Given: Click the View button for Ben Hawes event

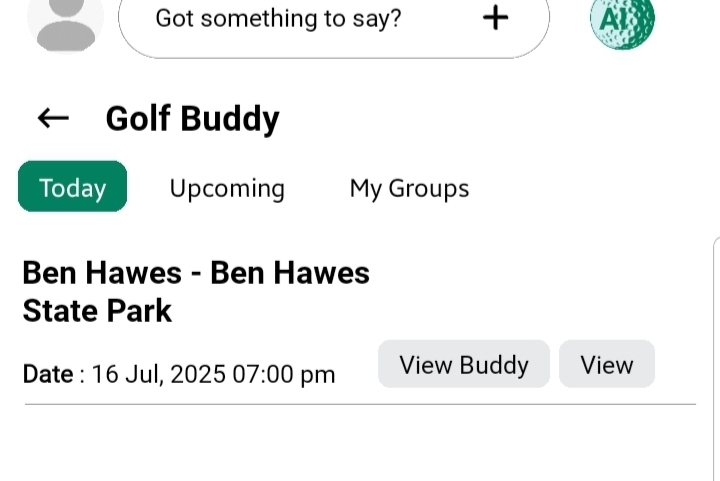Looking at the screenshot, I should tap(606, 364).
